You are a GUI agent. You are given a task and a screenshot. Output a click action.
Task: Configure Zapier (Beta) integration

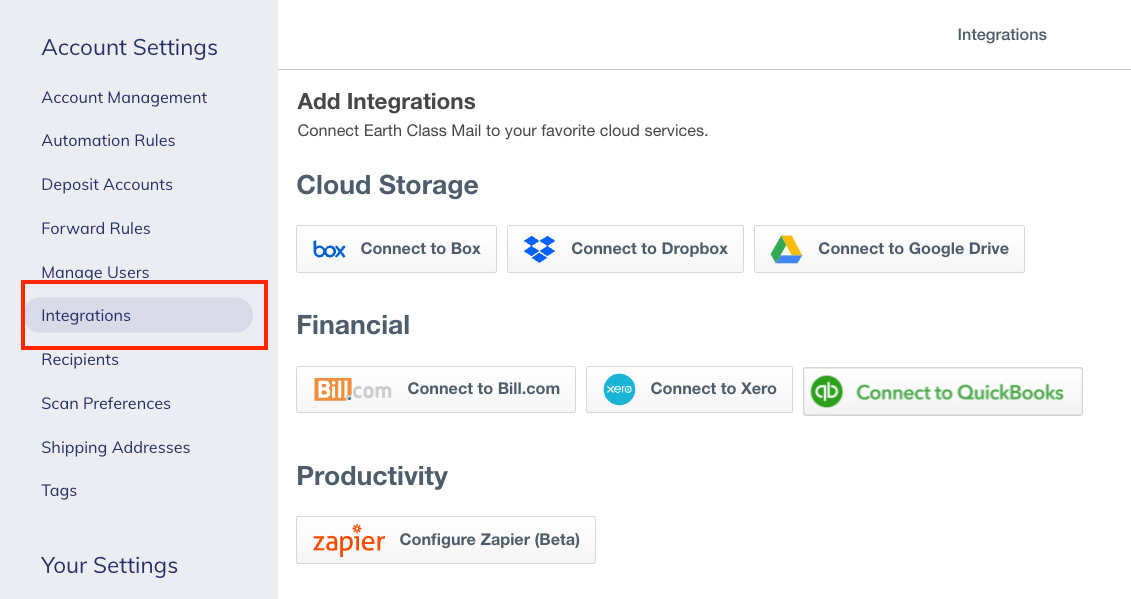click(x=446, y=540)
